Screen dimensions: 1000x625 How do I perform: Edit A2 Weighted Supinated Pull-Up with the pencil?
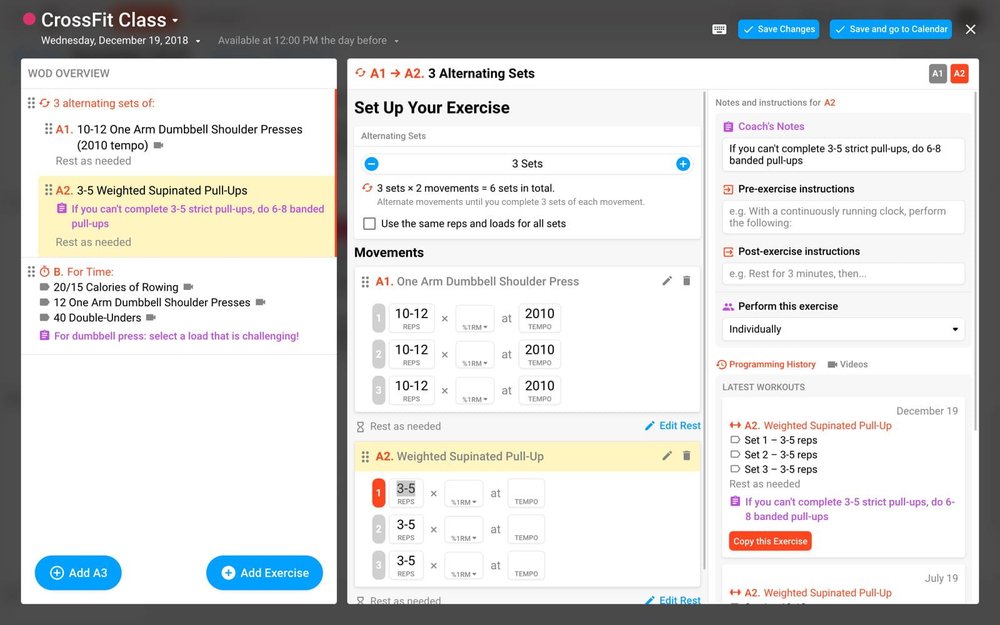[667, 455]
